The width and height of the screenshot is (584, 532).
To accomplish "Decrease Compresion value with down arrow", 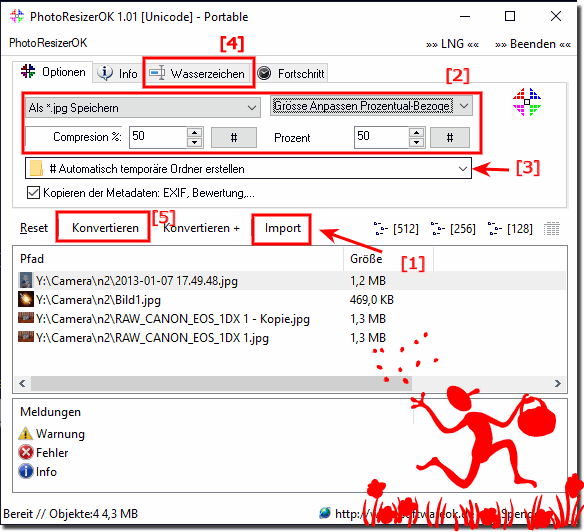I will 194,143.
